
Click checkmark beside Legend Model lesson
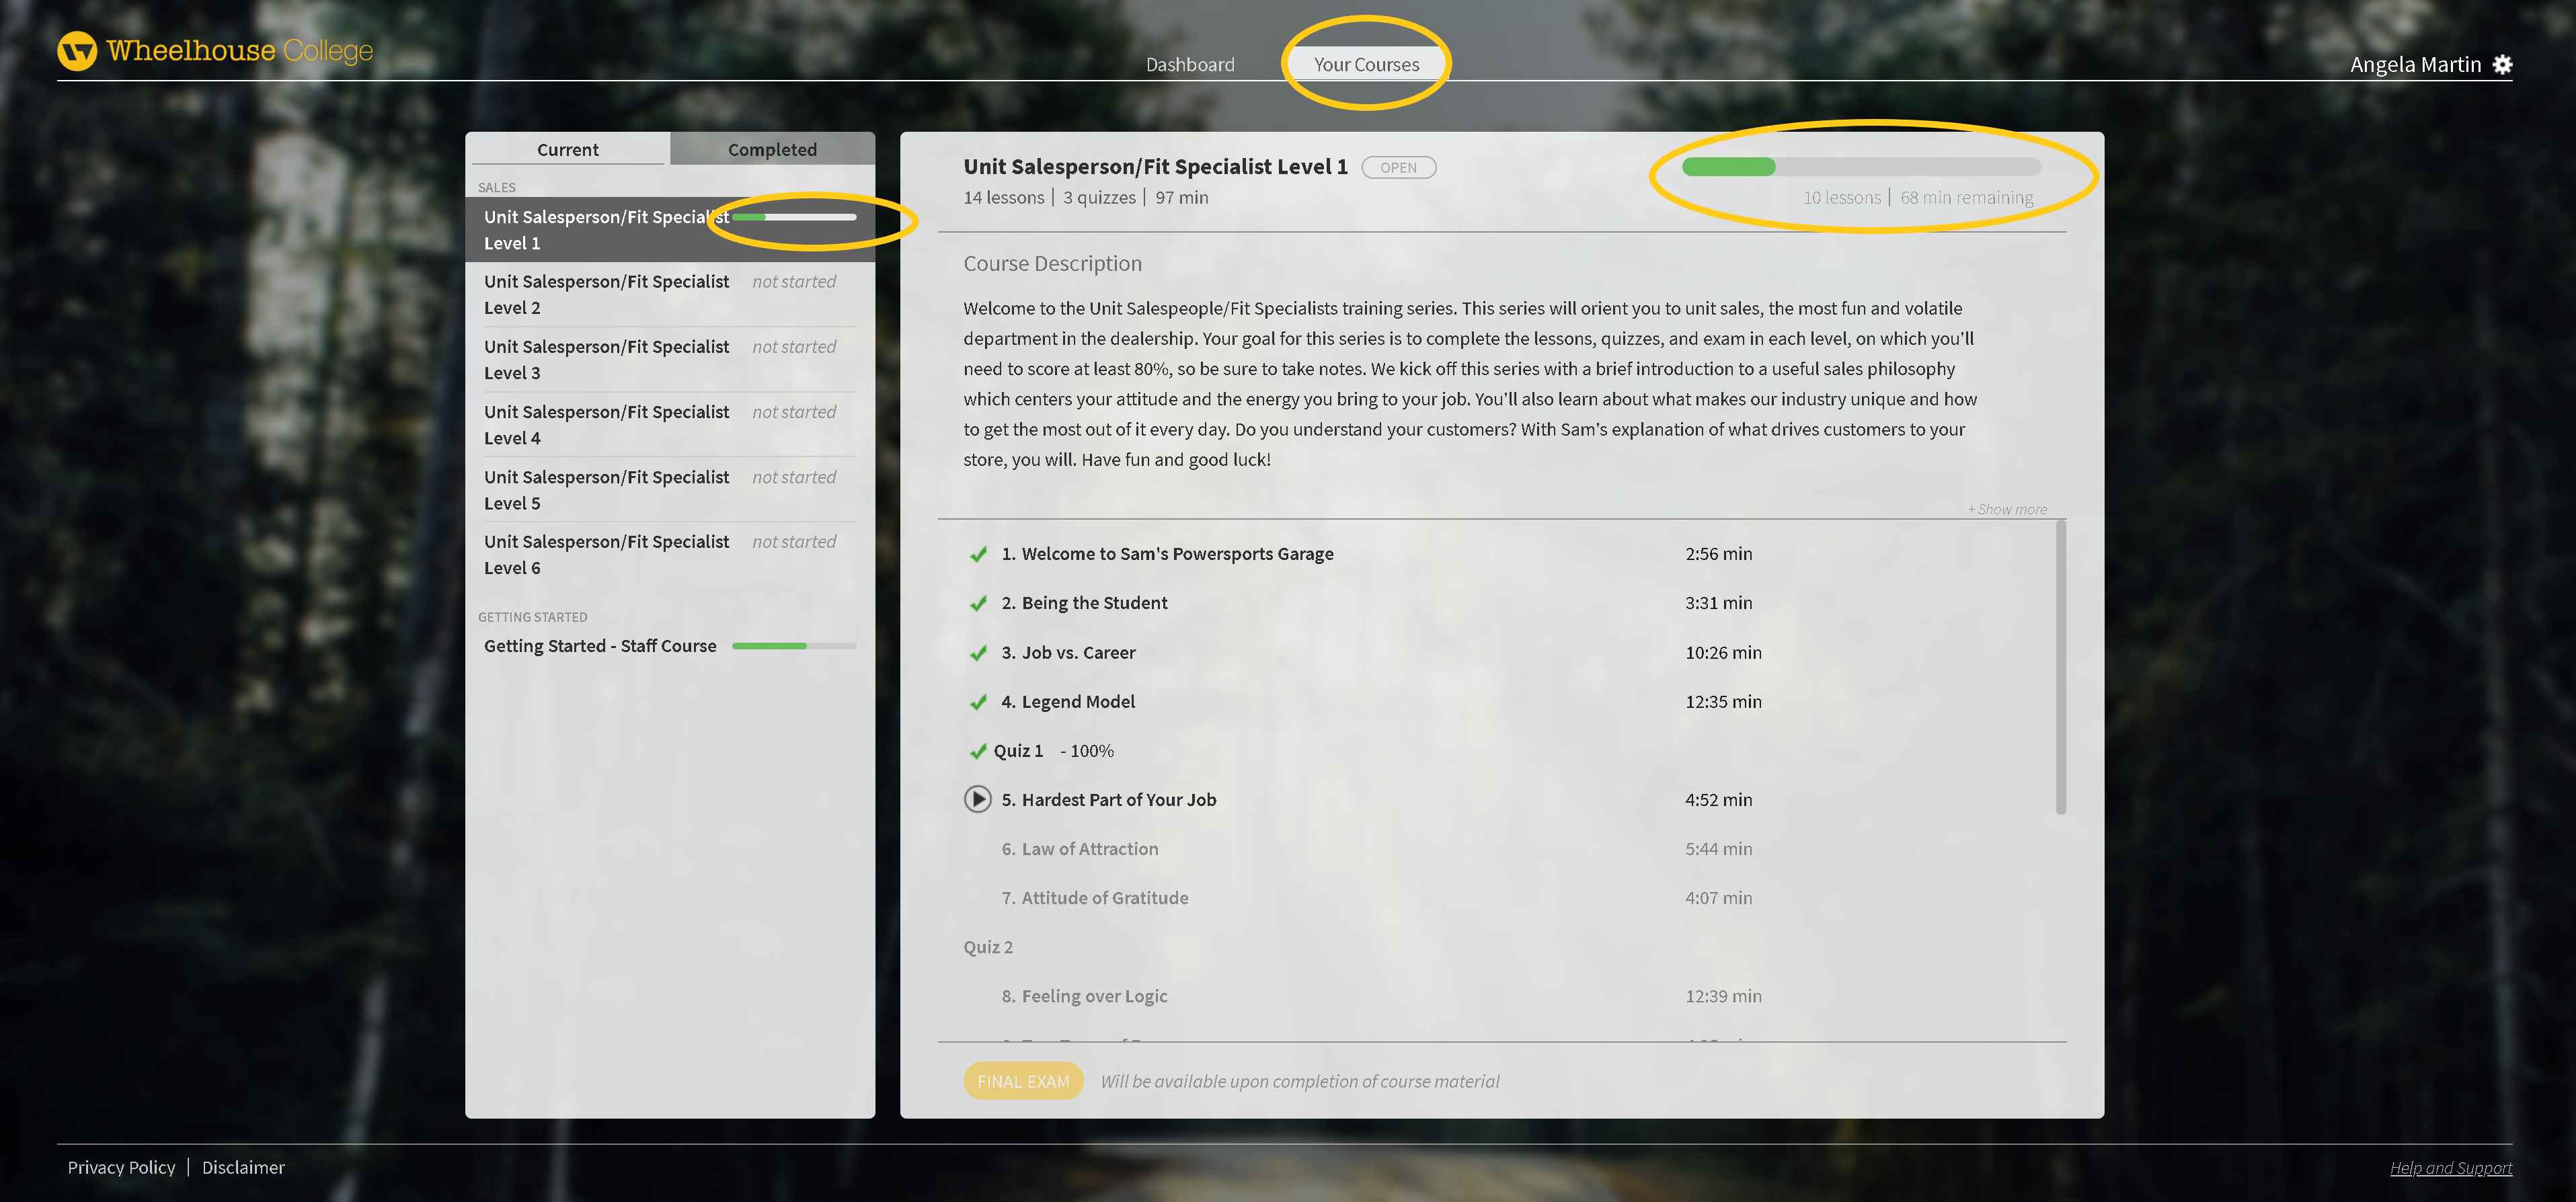click(x=978, y=702)
